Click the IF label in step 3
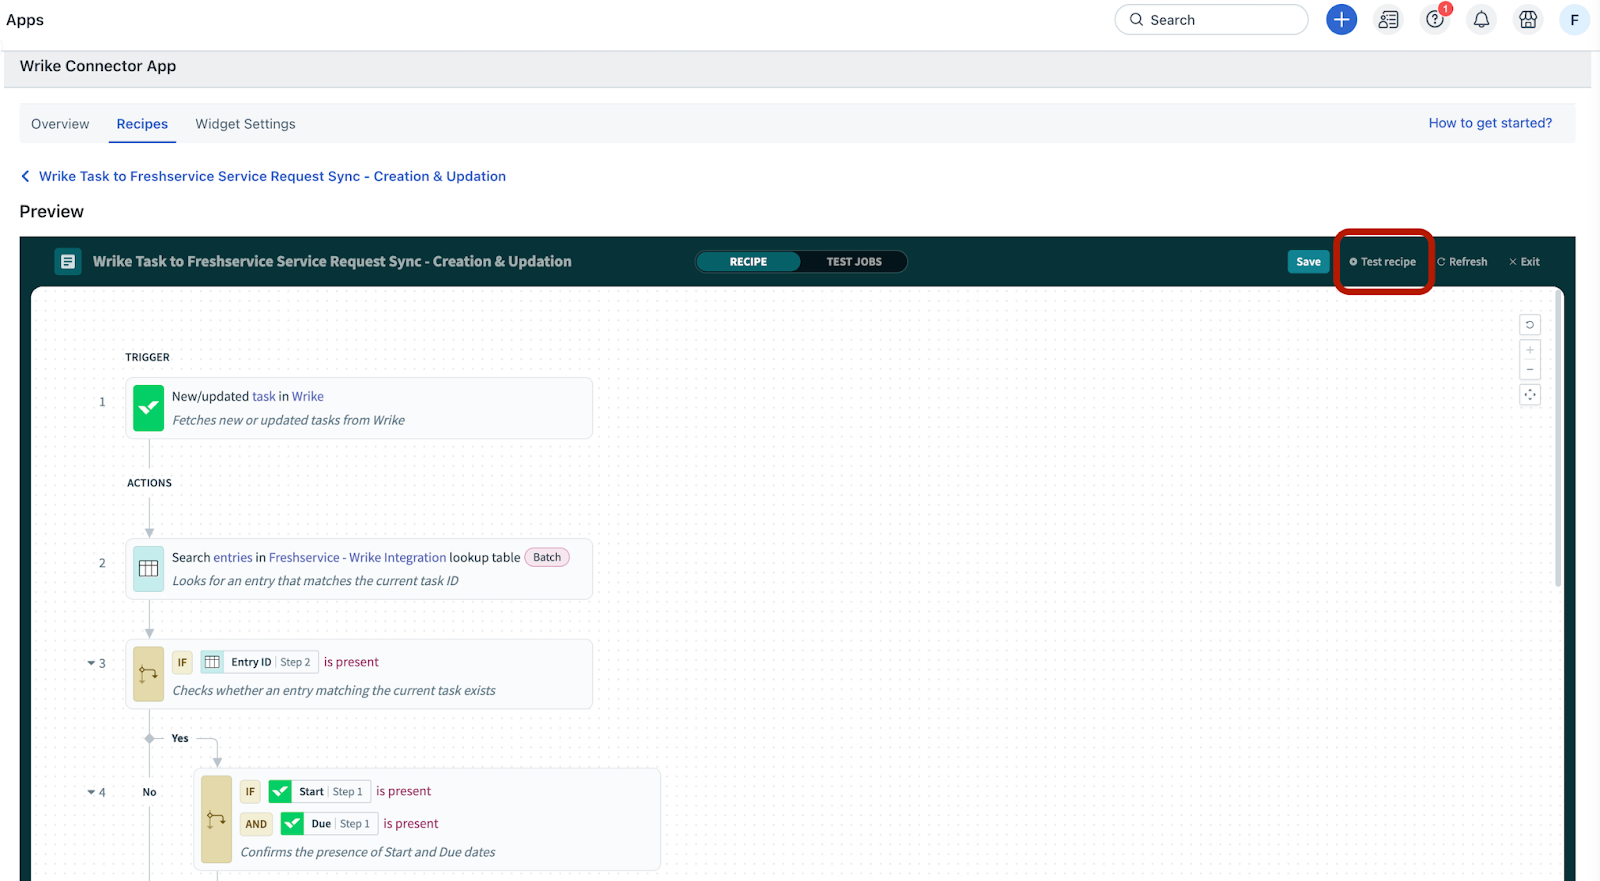This screenshot has height=881, width=1600. (x=182, y=662)
